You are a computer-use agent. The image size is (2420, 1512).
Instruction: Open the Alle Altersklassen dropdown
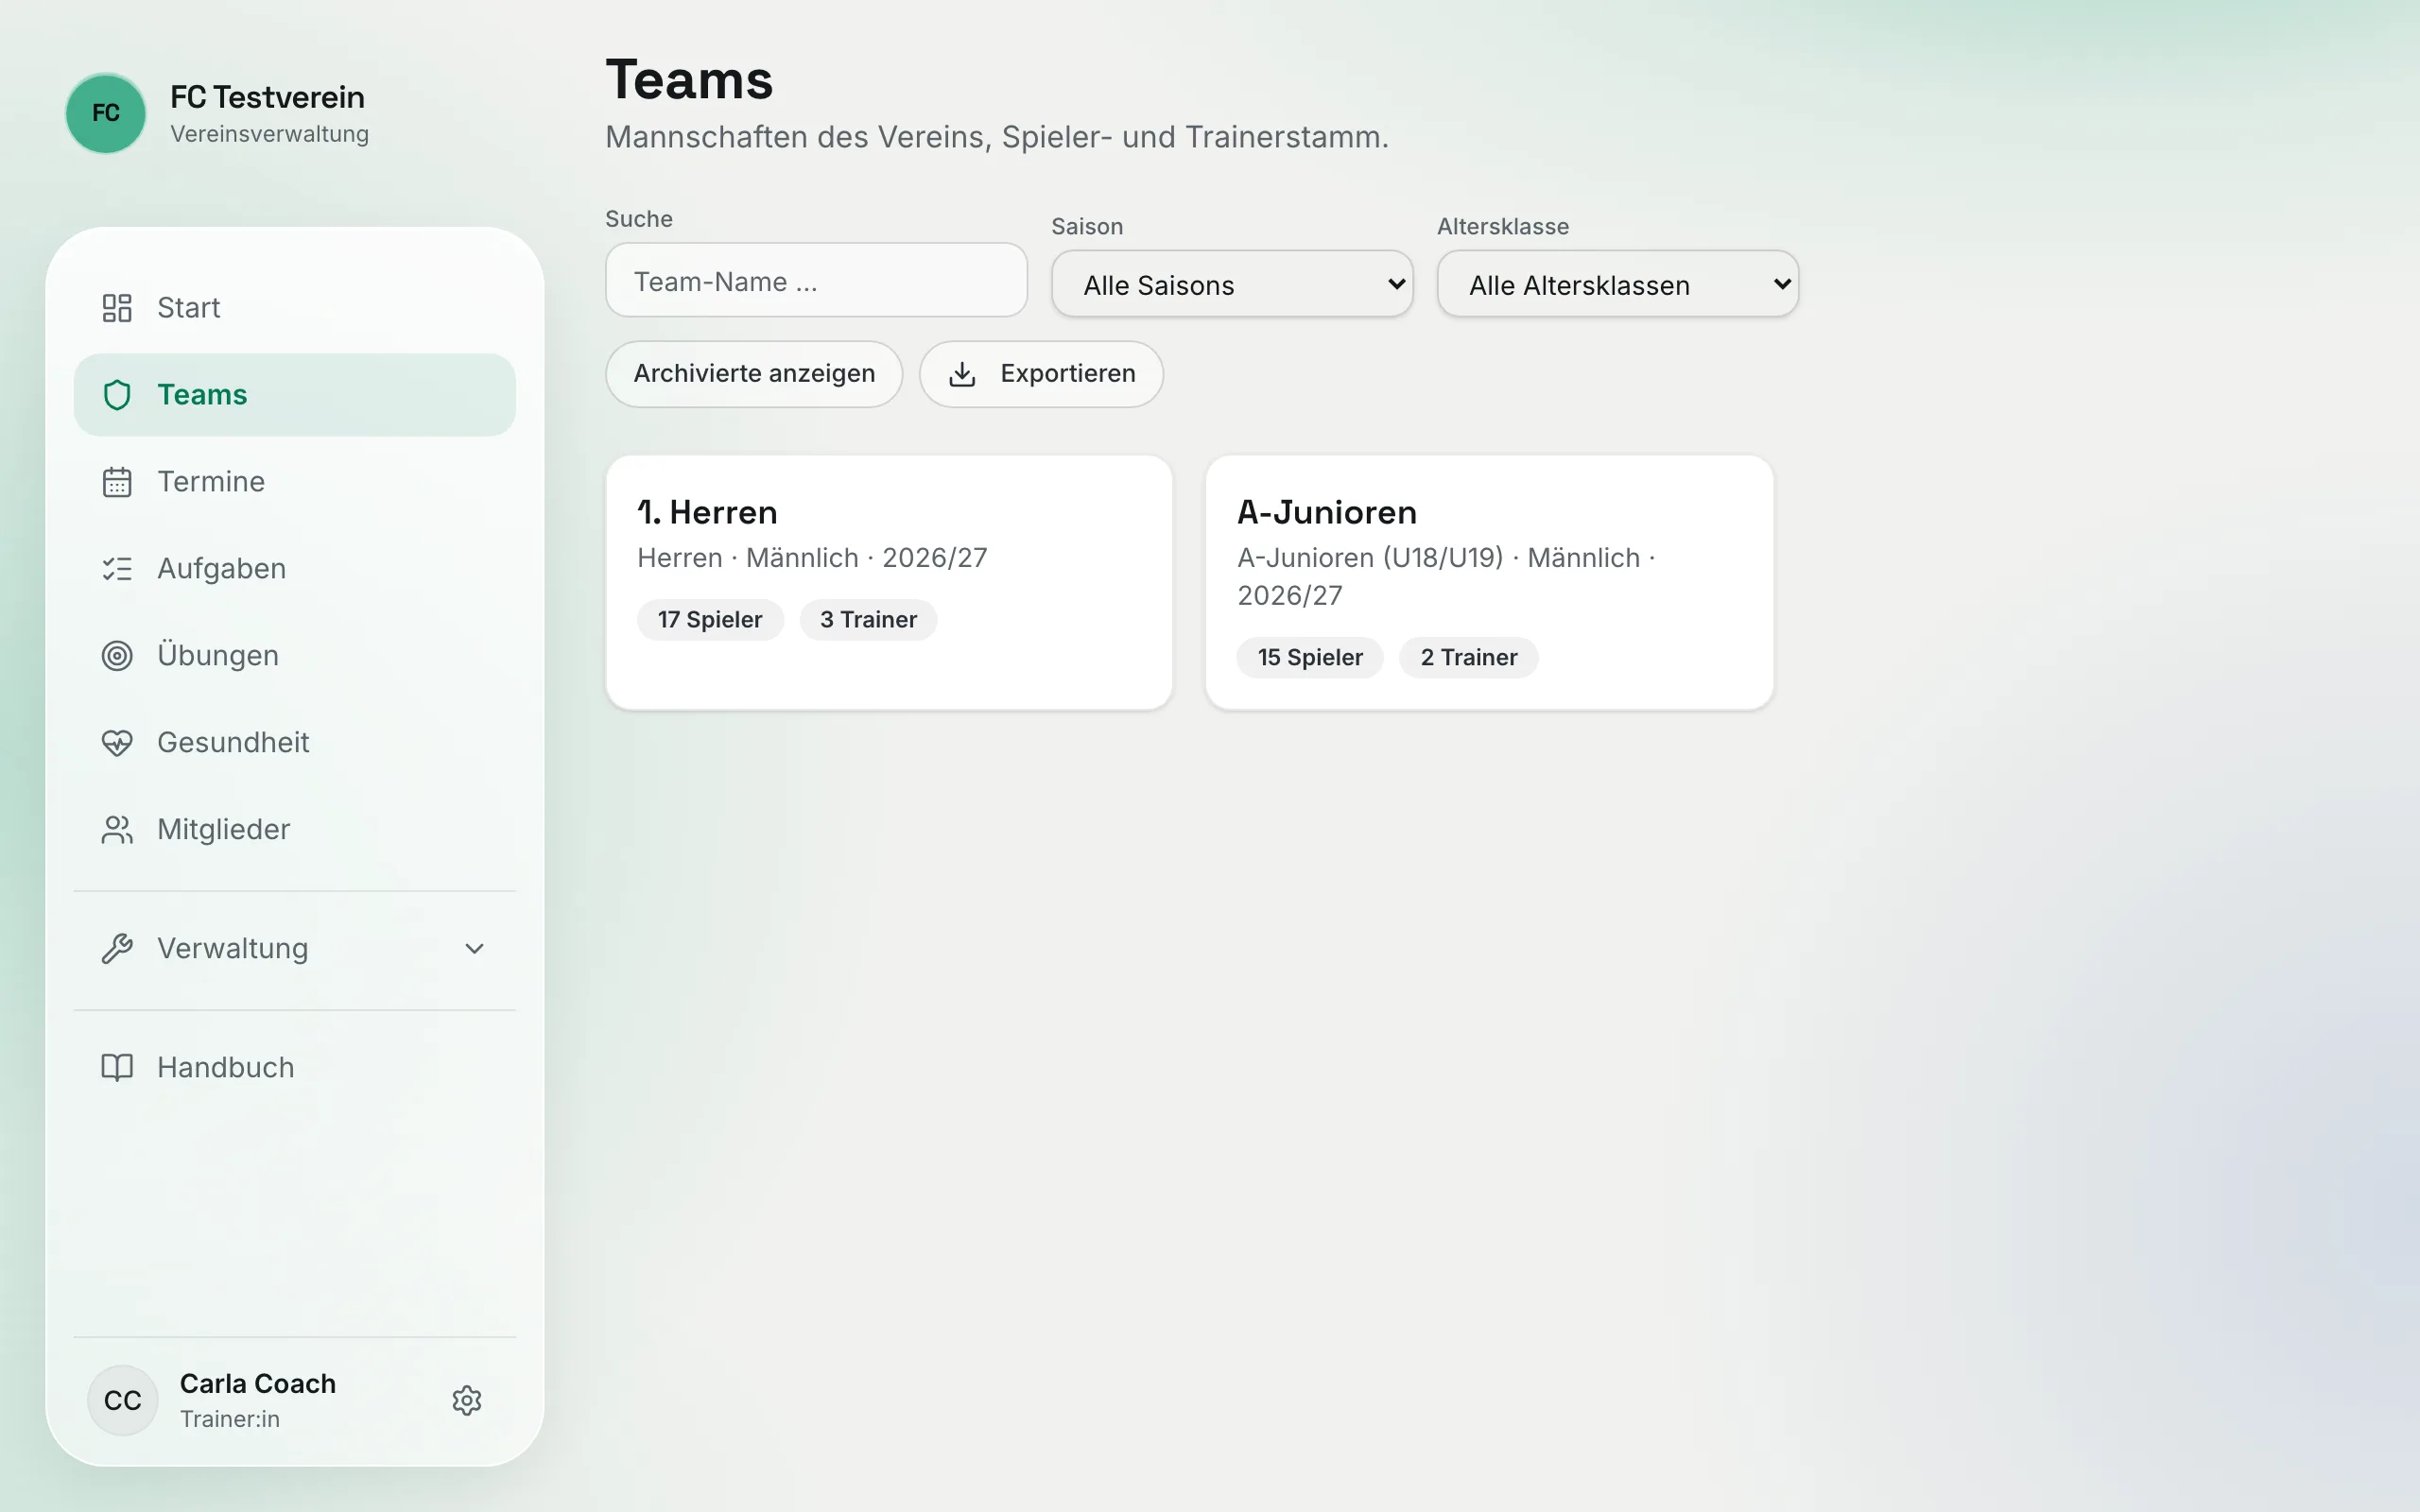1617,285
